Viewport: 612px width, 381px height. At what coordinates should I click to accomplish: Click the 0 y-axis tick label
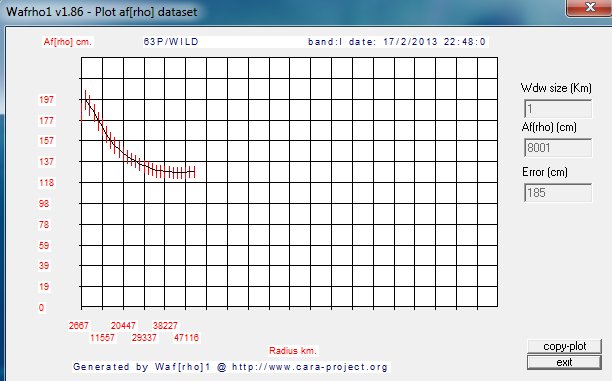click(x=41, y=308)
